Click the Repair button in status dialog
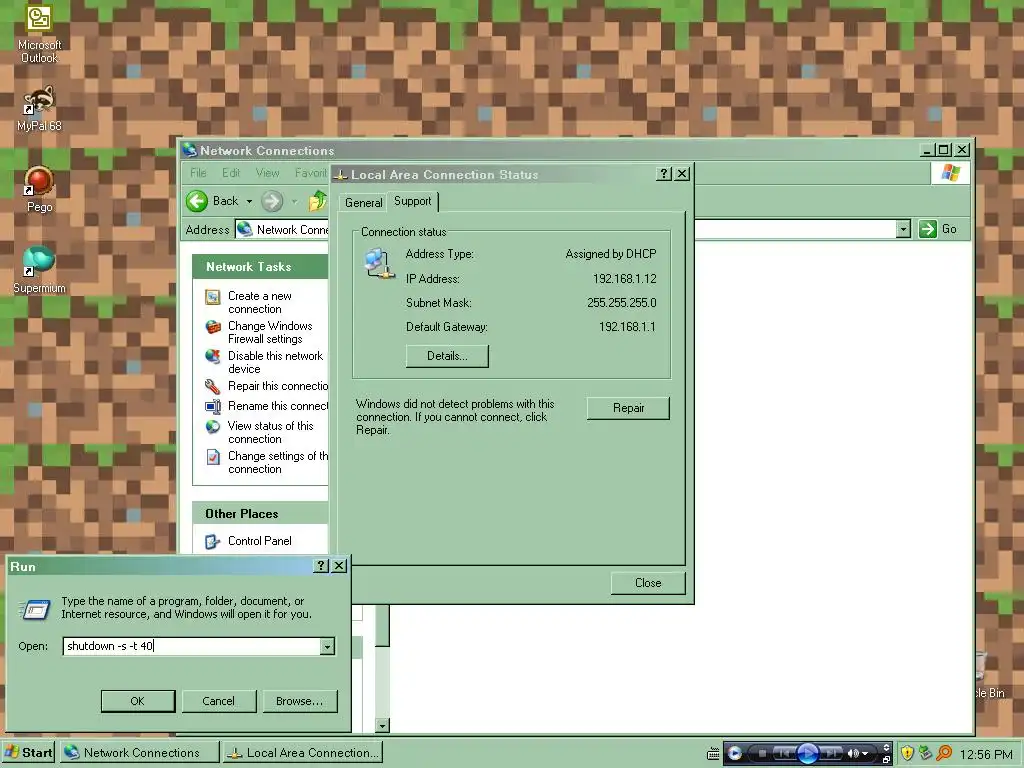The width and height of the screenshot is (1024, 768). coord(628,408)
